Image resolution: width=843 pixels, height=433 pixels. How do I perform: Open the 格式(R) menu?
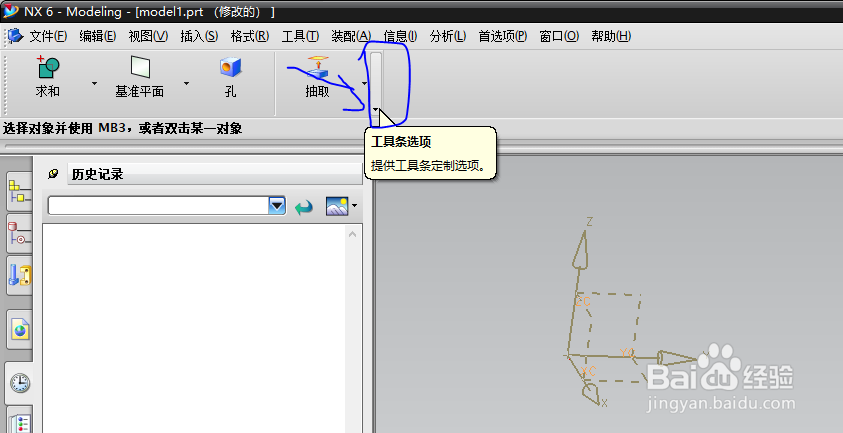249,36
